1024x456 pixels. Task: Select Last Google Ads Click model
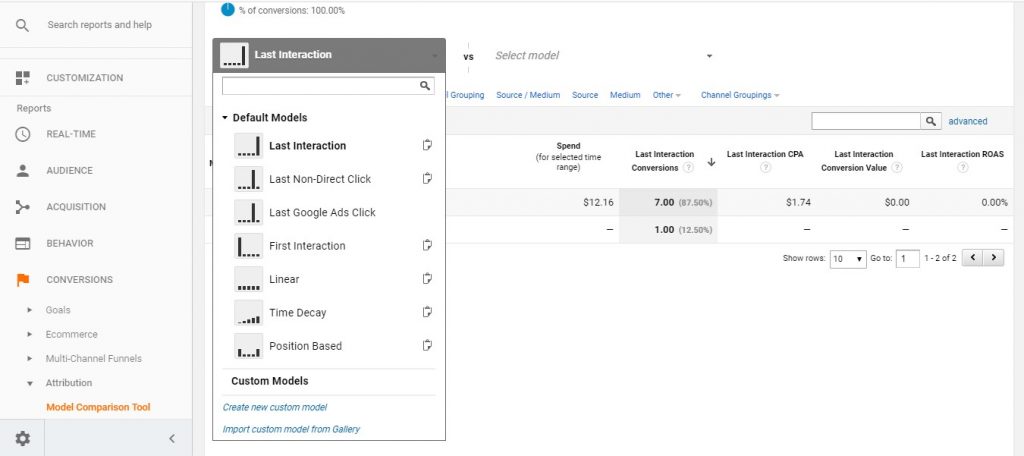click(323, 212)
